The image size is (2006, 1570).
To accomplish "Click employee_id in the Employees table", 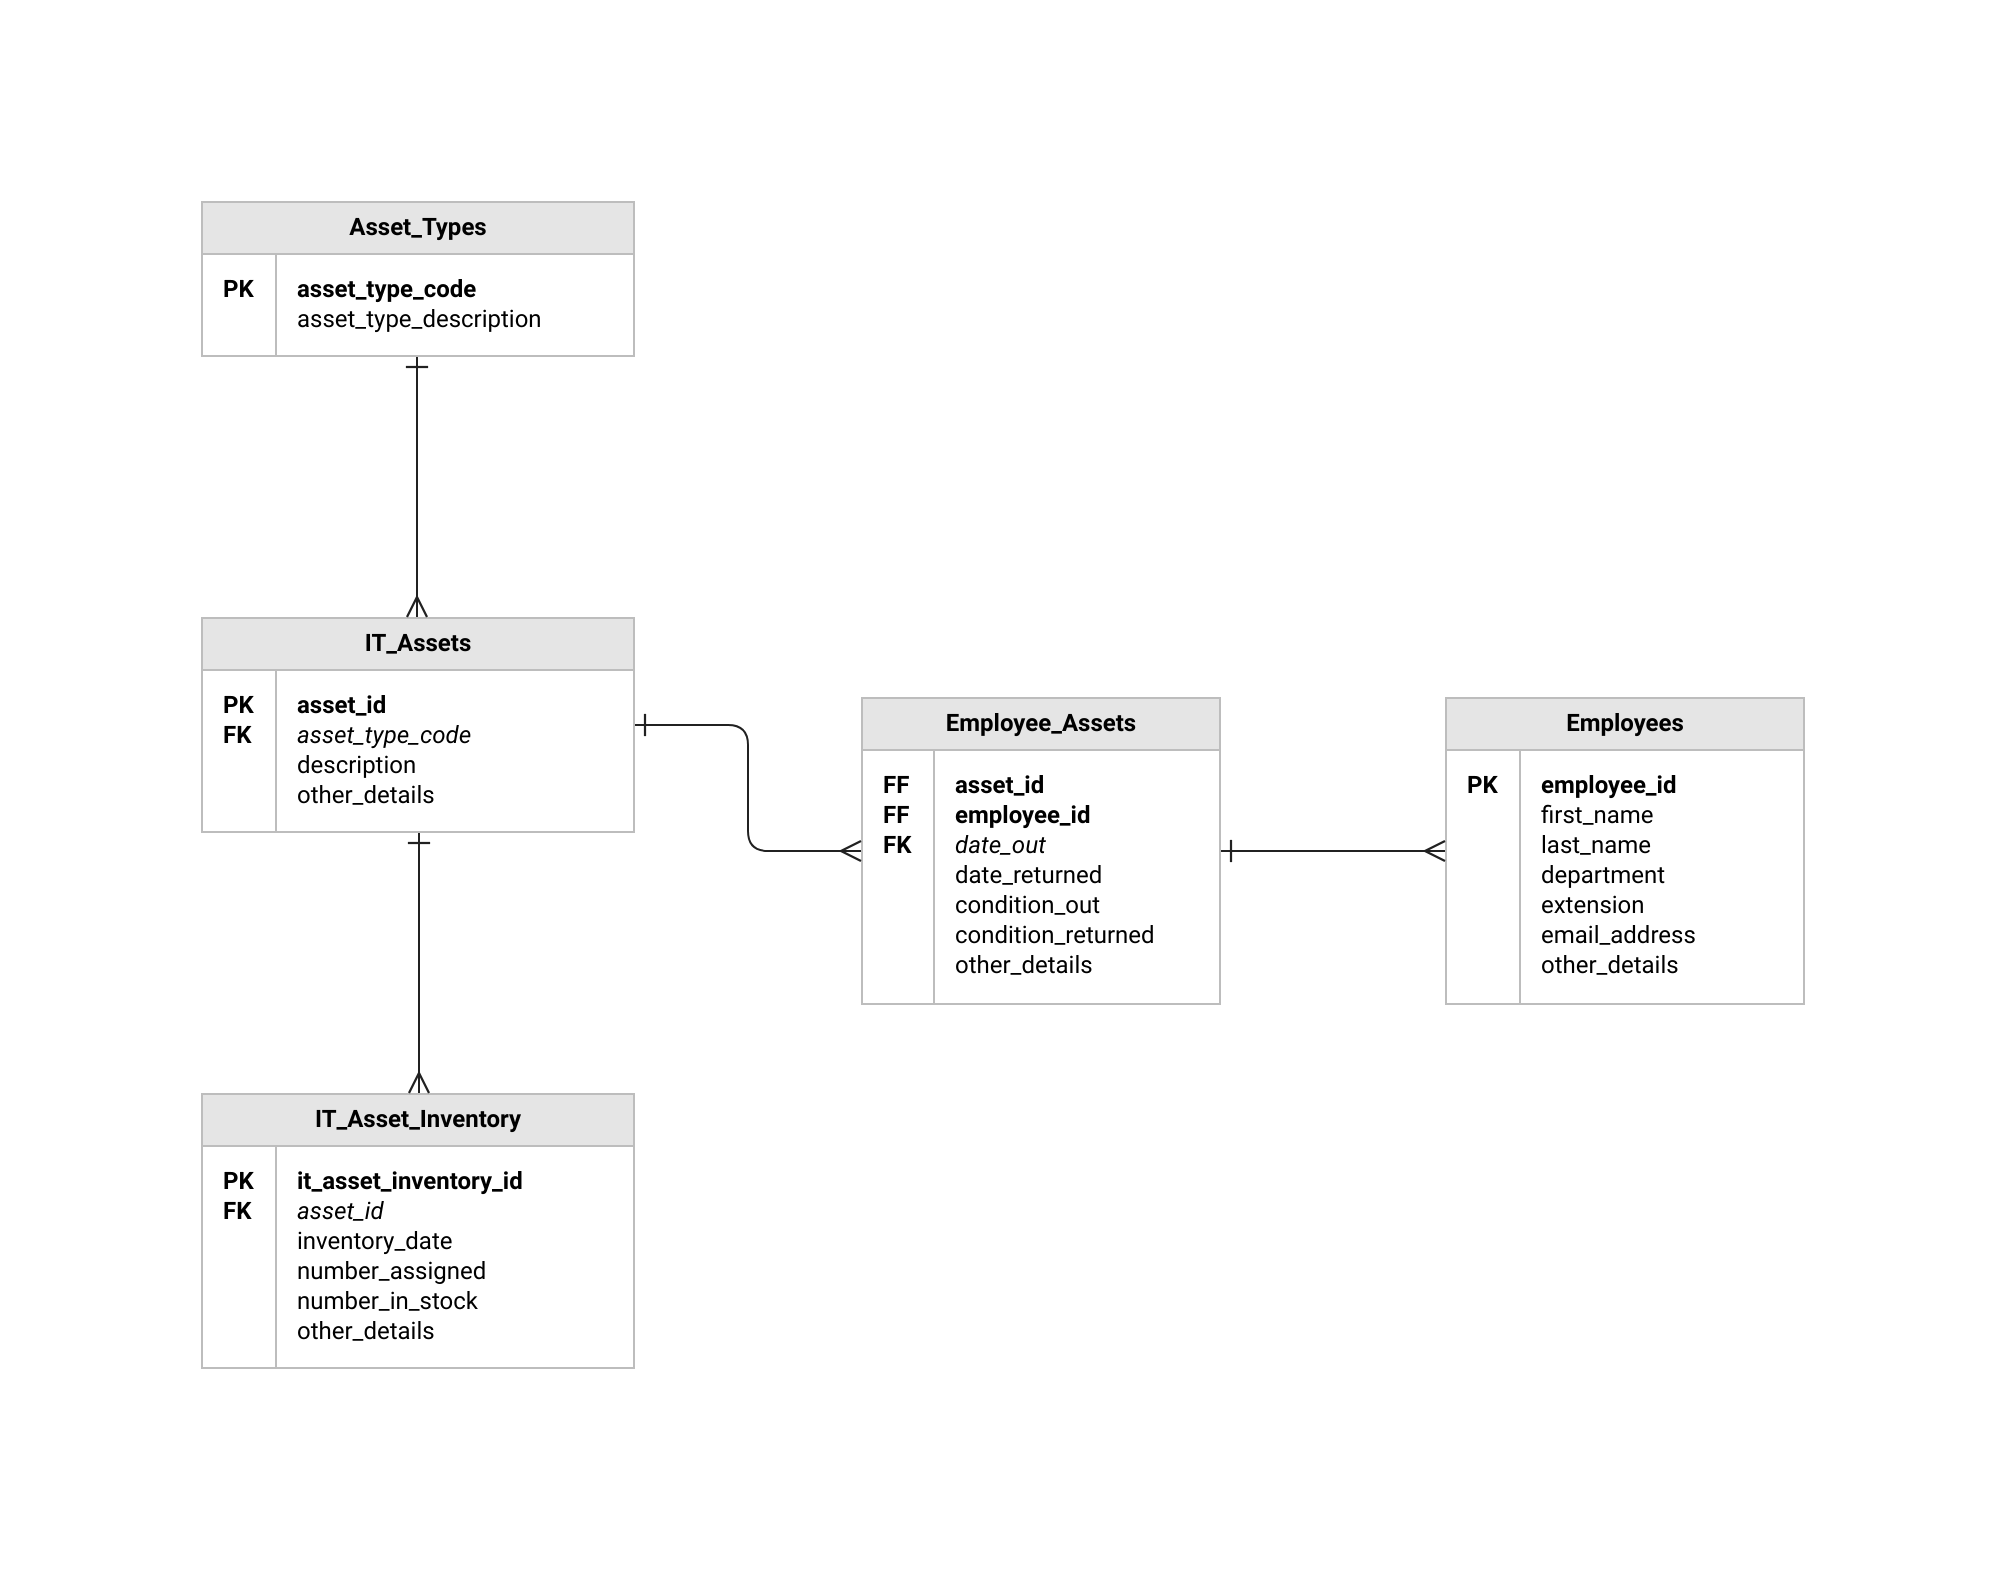I will tap(1608, 785).
